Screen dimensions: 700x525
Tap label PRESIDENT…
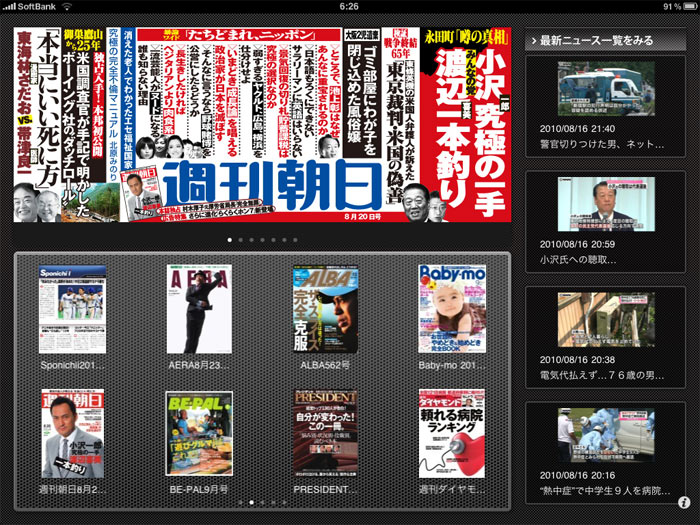[x=325, y=489]
